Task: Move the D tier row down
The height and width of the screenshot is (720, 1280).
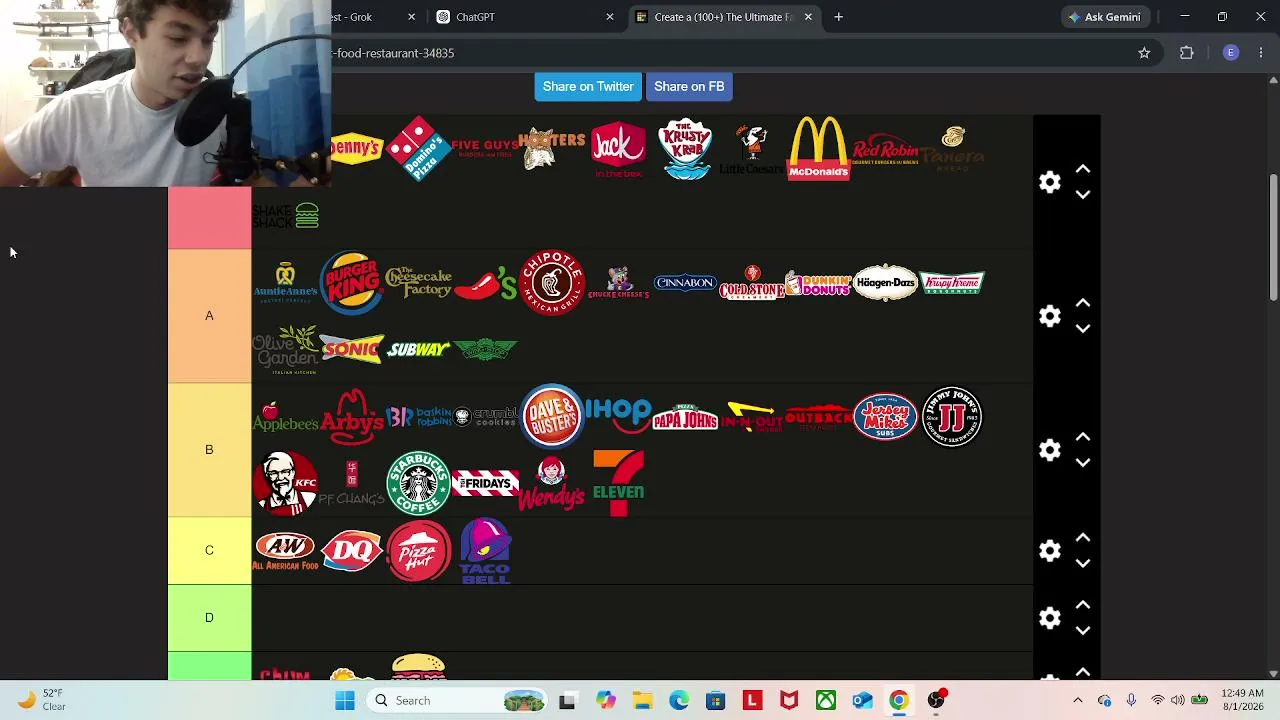Action: pos(1083,631)
